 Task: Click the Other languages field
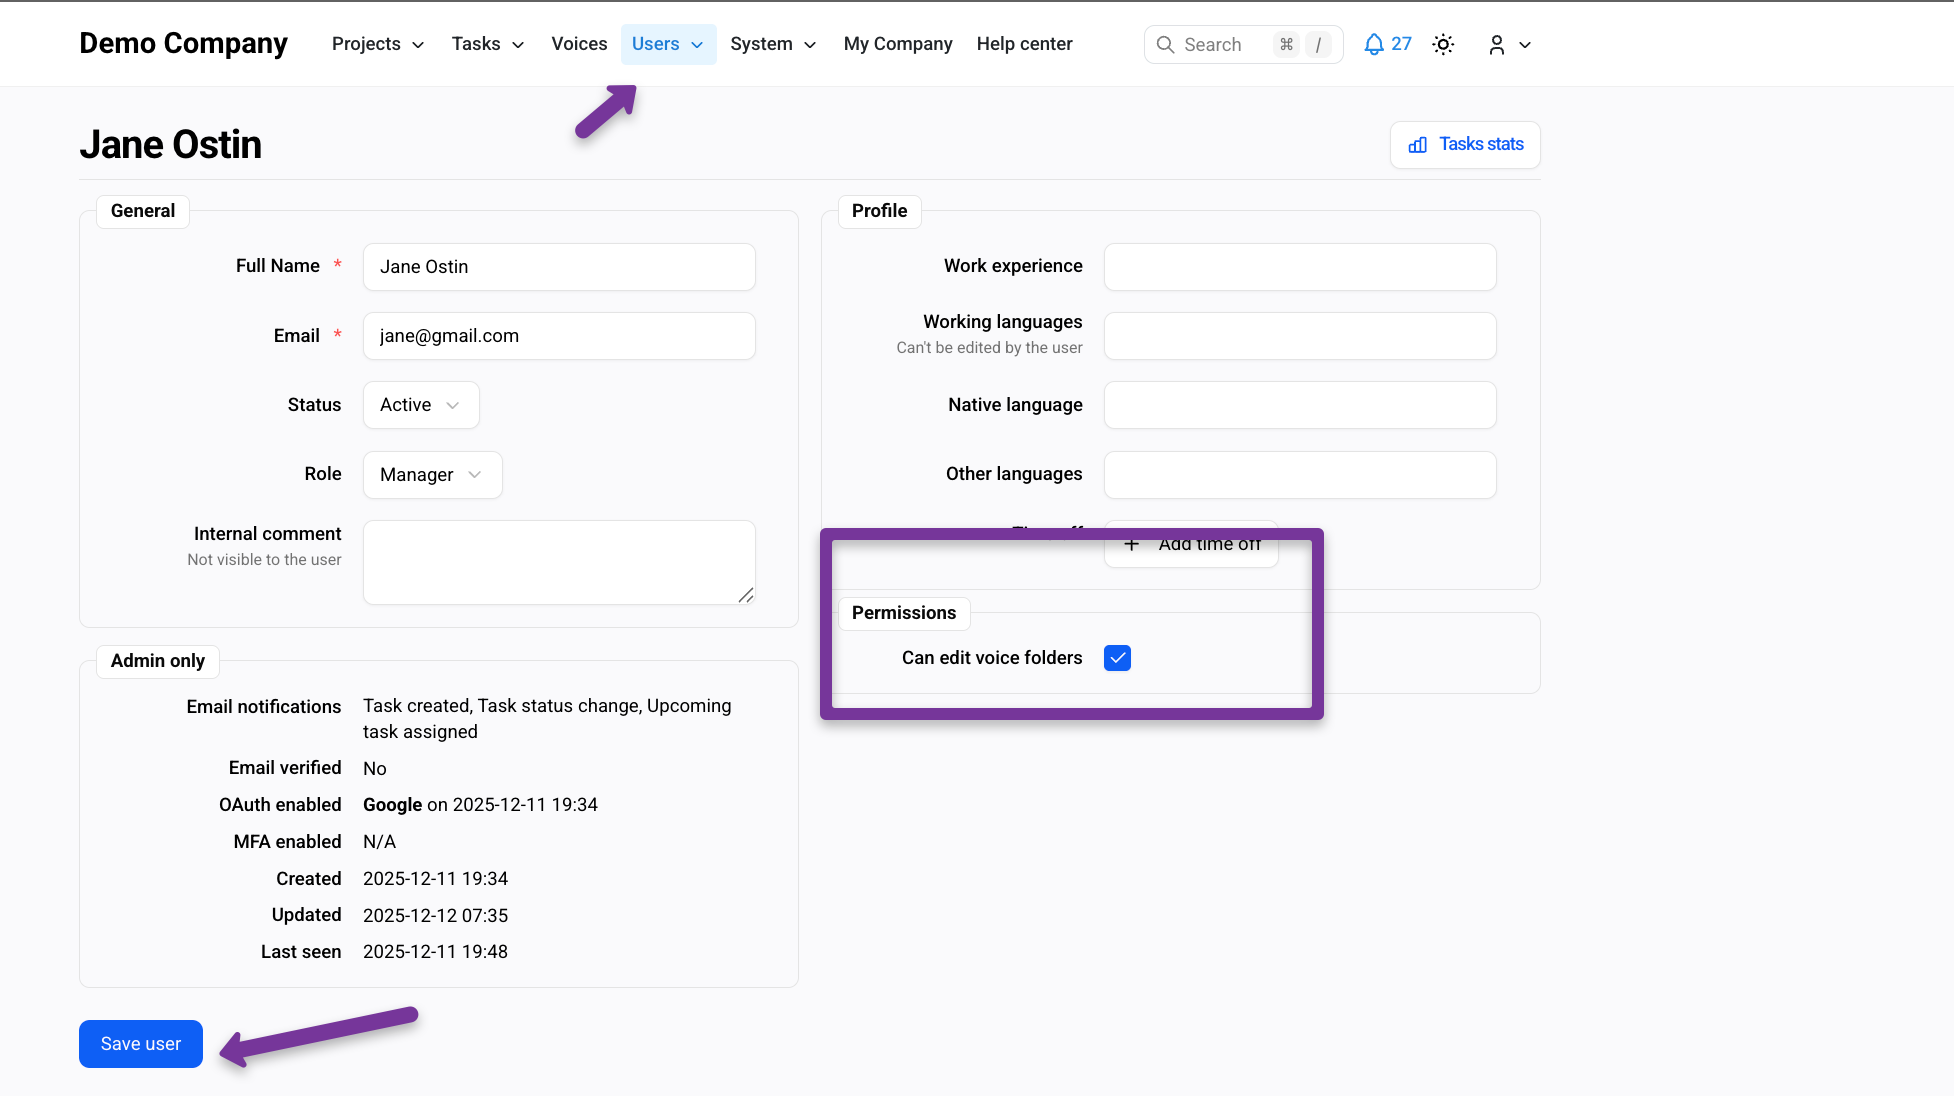click(x=1300, y=475)
